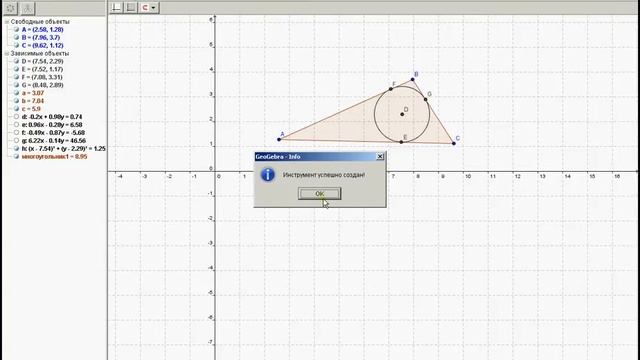Viewport: 640px width, 360px height.
Task: Collapse the Свободные объекты tree group
Action: (x=7, y=22)
